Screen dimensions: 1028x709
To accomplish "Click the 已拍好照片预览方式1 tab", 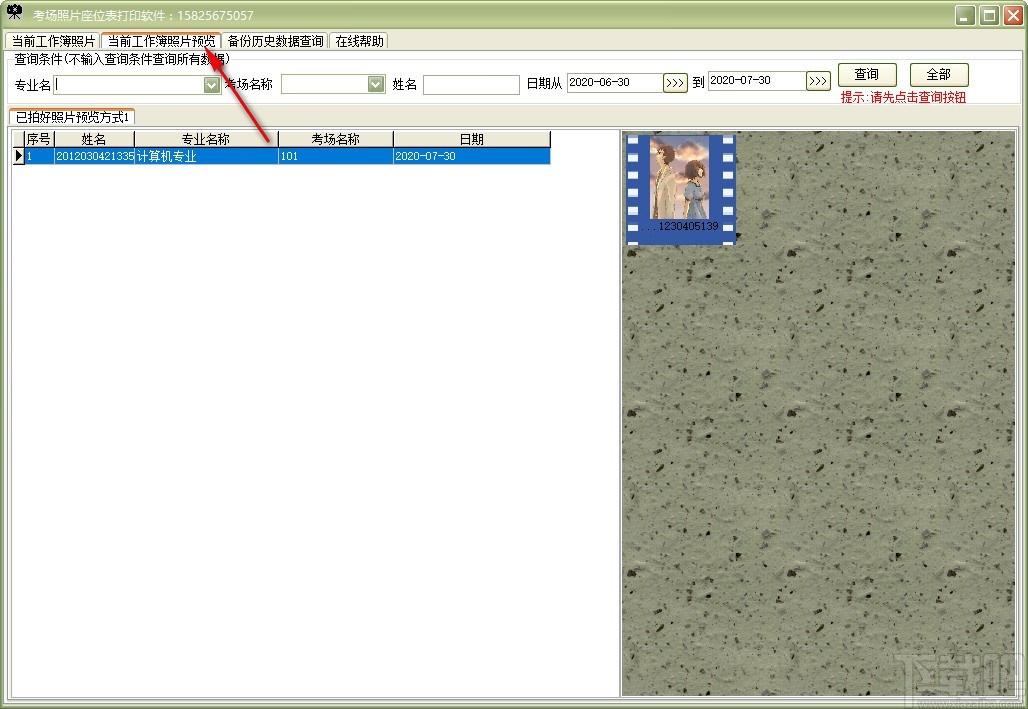I will point(72,117).
